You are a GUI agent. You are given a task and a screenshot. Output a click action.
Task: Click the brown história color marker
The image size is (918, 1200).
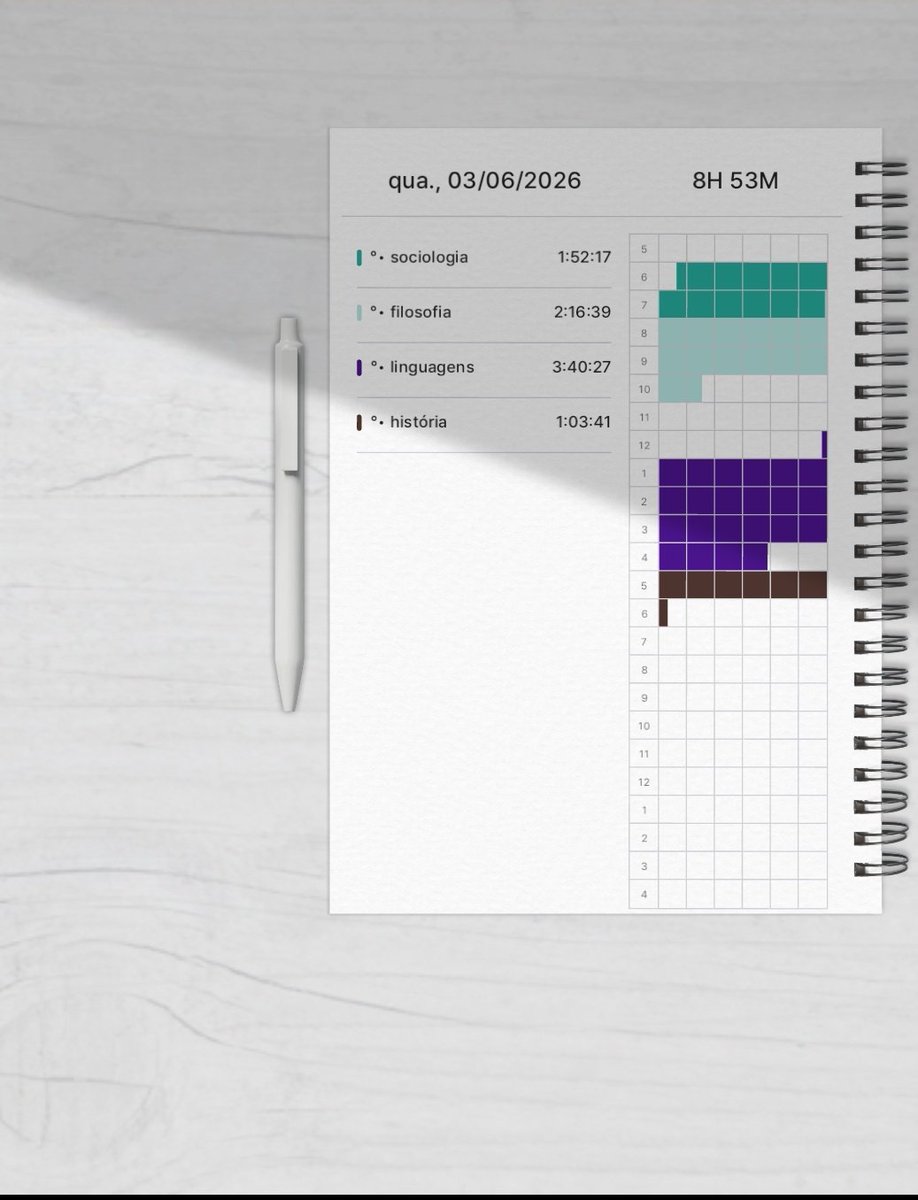359,423
